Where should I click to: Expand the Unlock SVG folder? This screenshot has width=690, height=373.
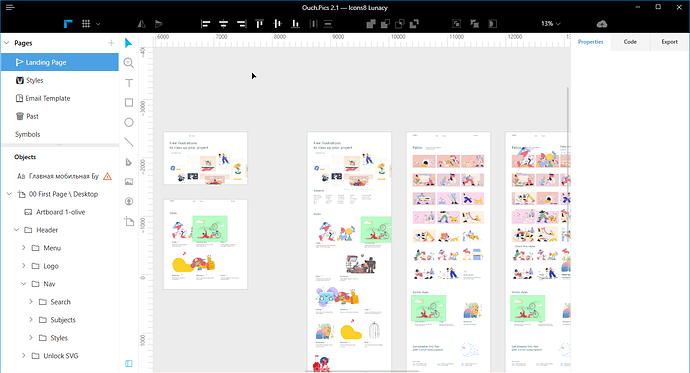[23, 356]
